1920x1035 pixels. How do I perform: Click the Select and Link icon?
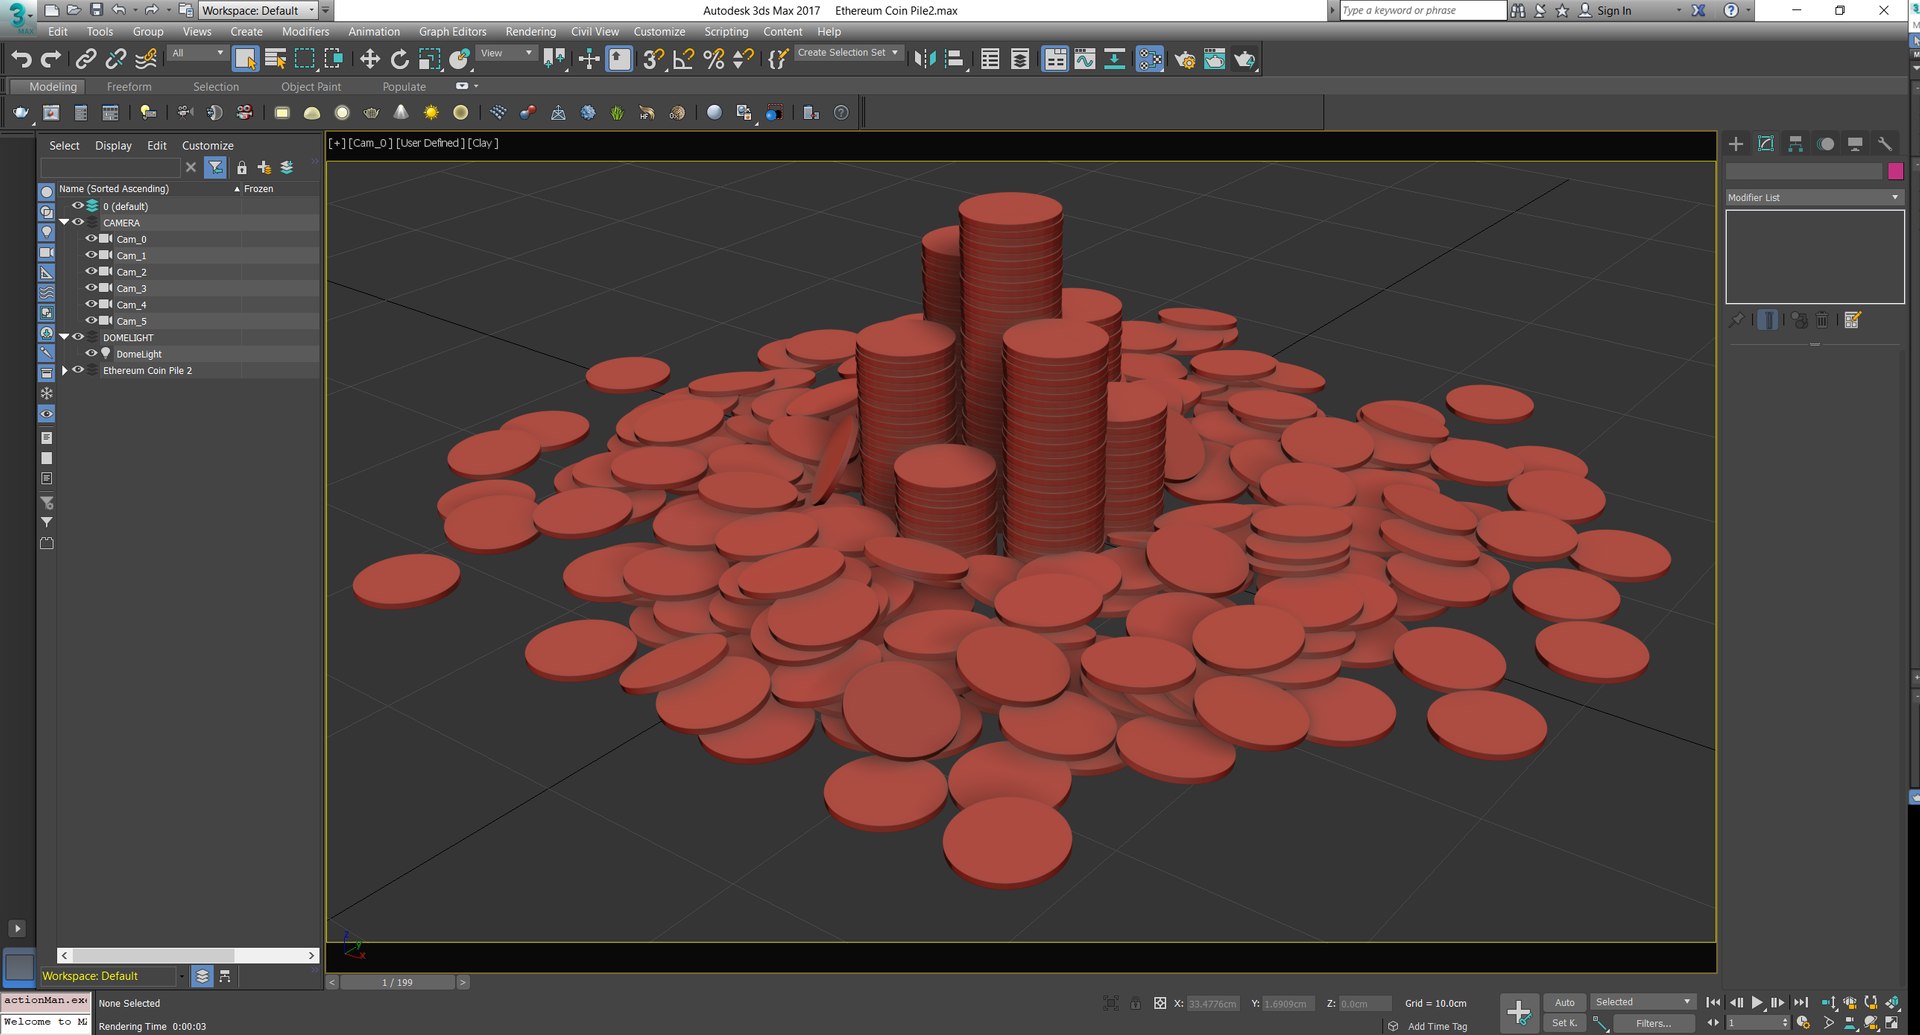pos(86,60)
